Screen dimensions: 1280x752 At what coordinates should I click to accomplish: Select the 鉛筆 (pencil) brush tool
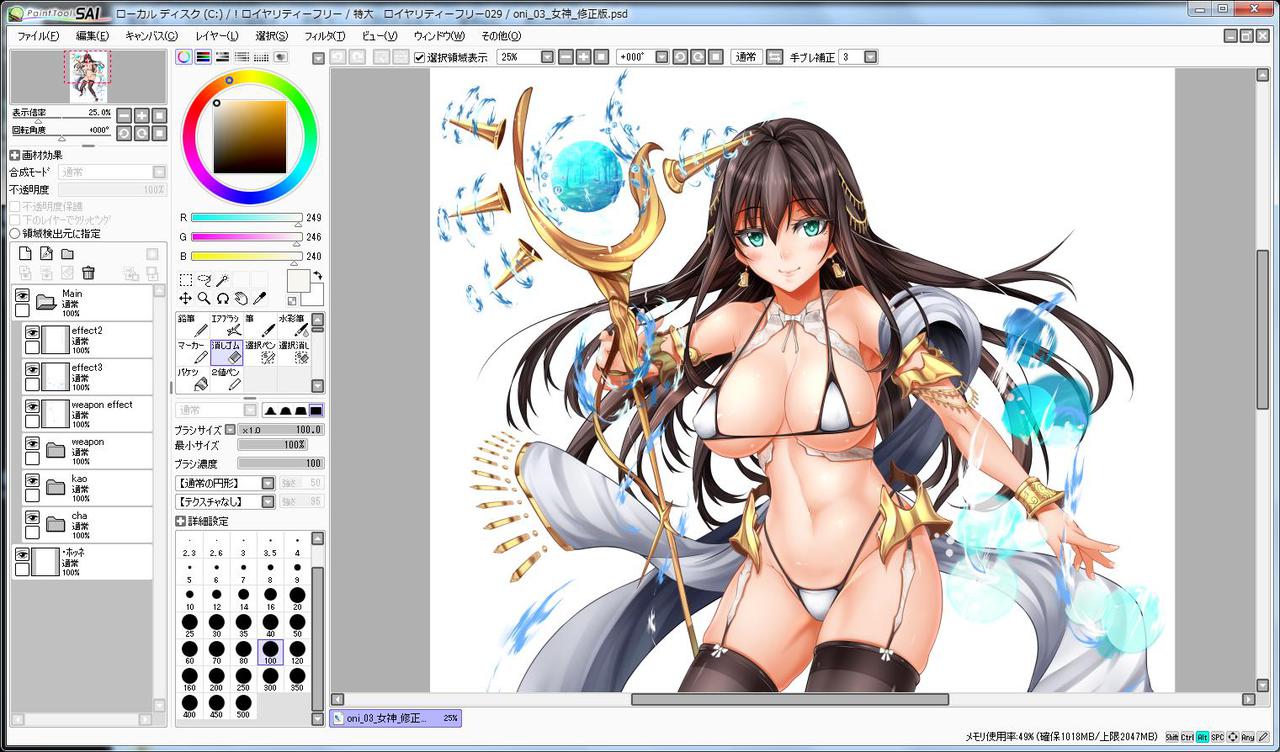coord(192,325)
